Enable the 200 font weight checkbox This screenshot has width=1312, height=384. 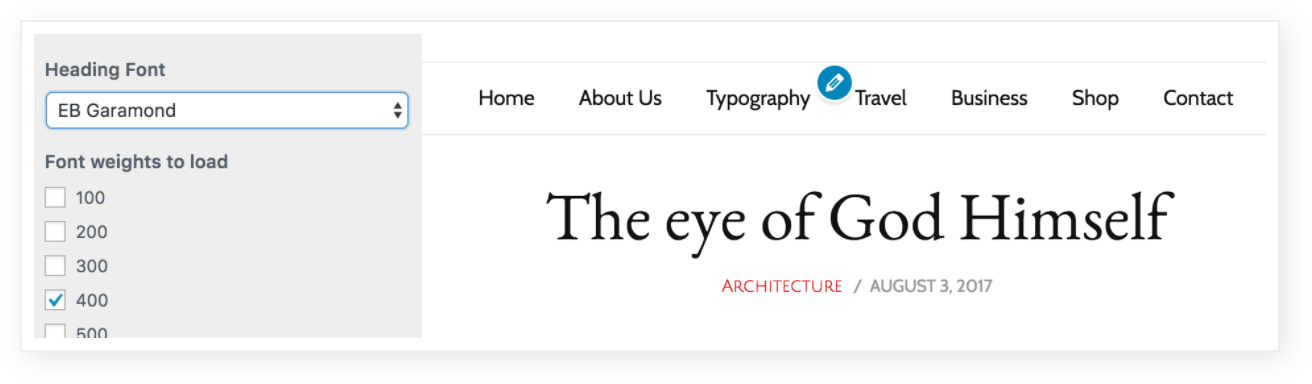[x=55, y=232]
